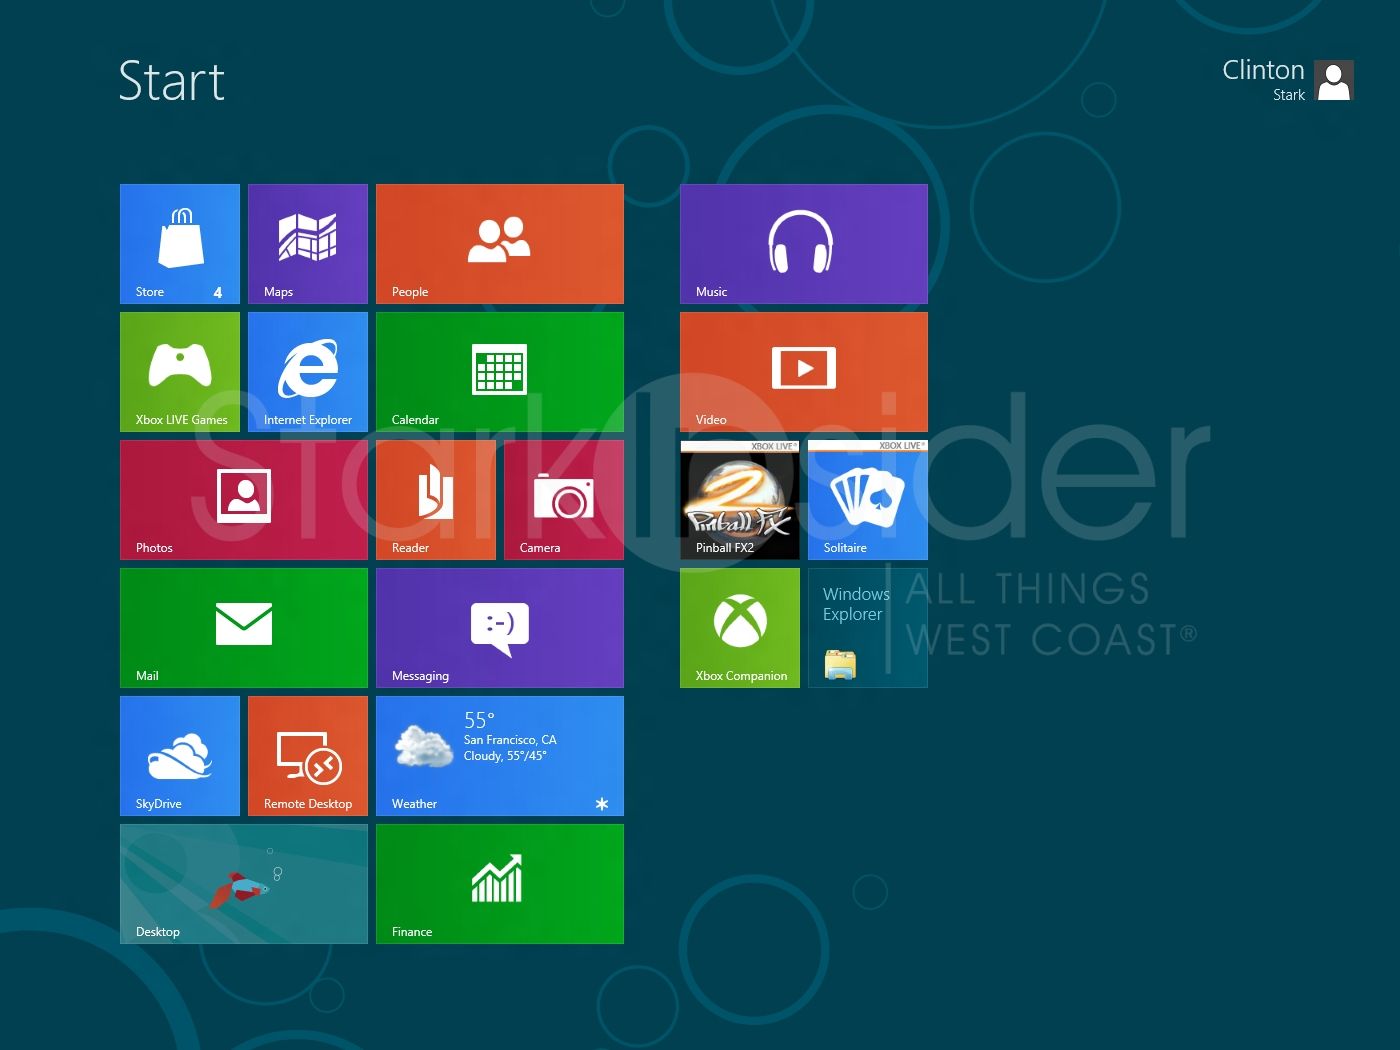
Task: Switch to the Desktop tile
Action: [243, 883]
